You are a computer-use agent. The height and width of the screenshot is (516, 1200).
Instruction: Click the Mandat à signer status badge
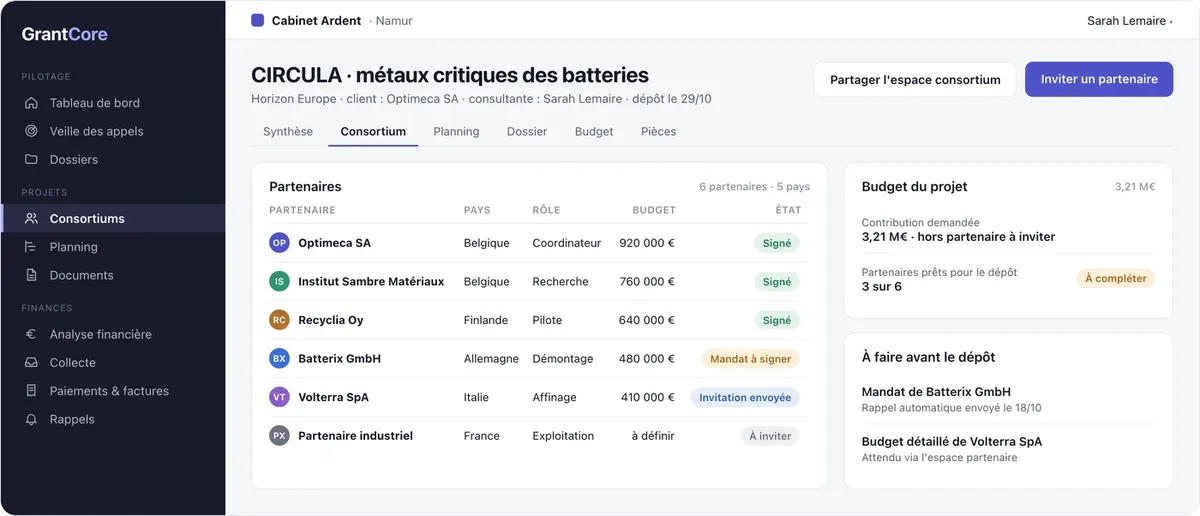coord(751,359)
